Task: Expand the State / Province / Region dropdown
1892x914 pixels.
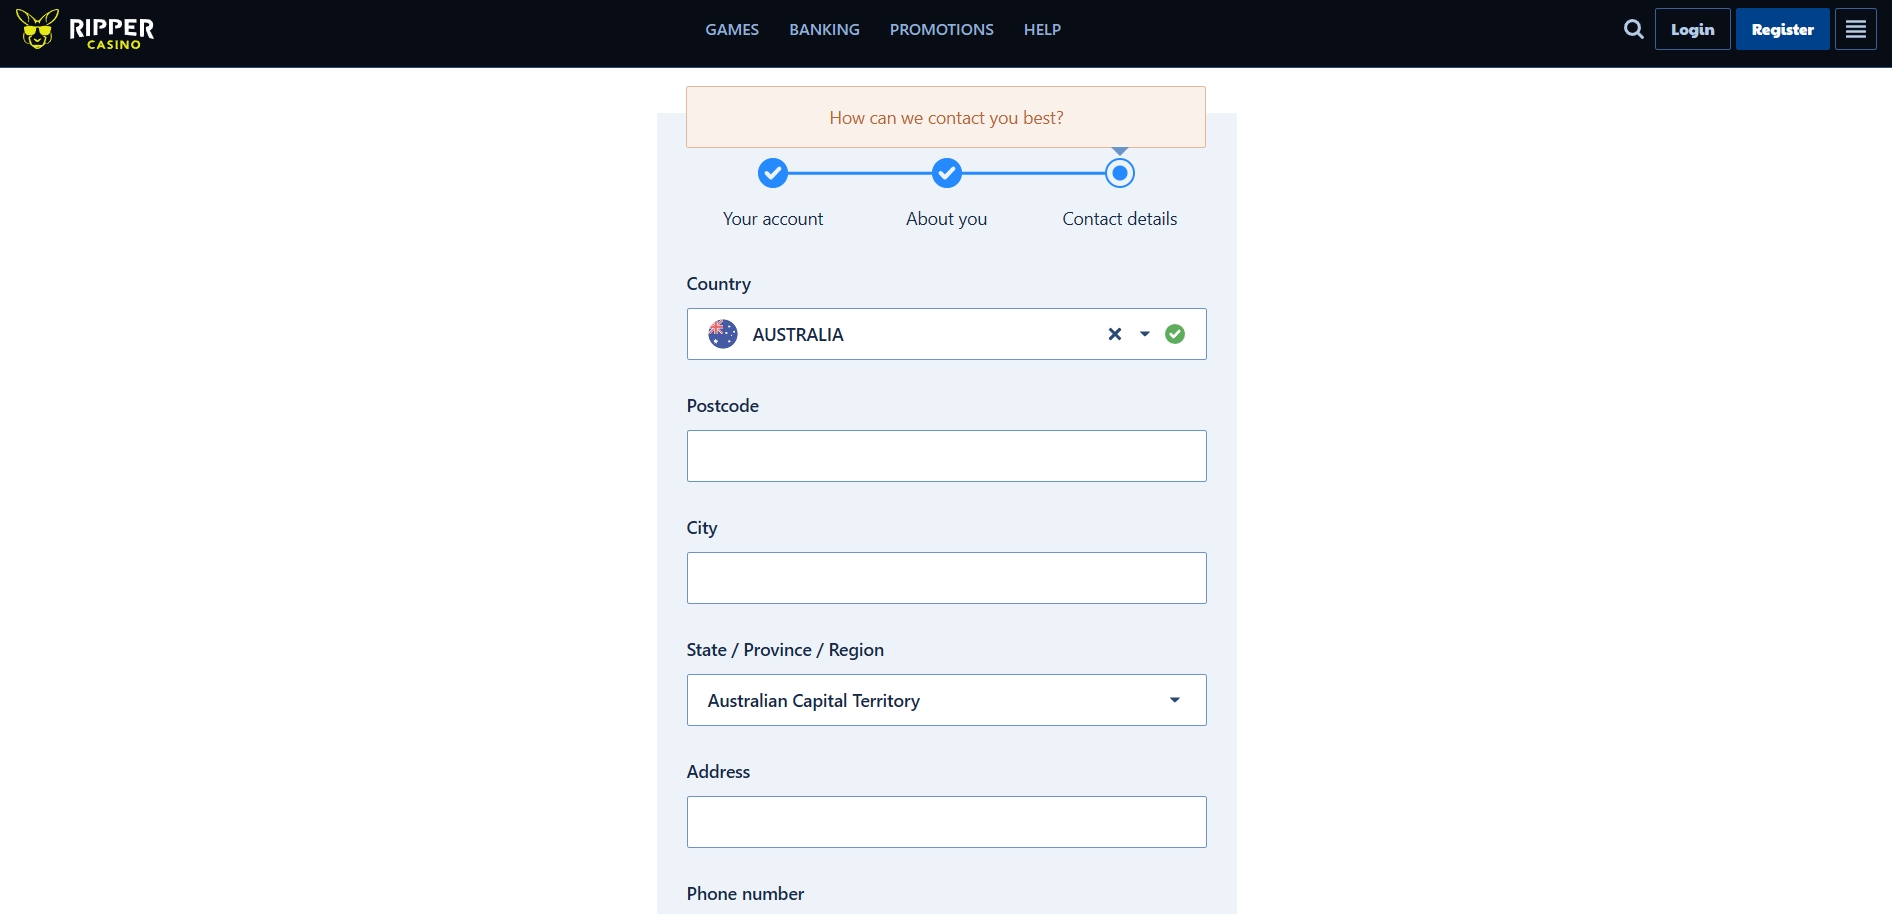Action: click(x=1175, y=700)
